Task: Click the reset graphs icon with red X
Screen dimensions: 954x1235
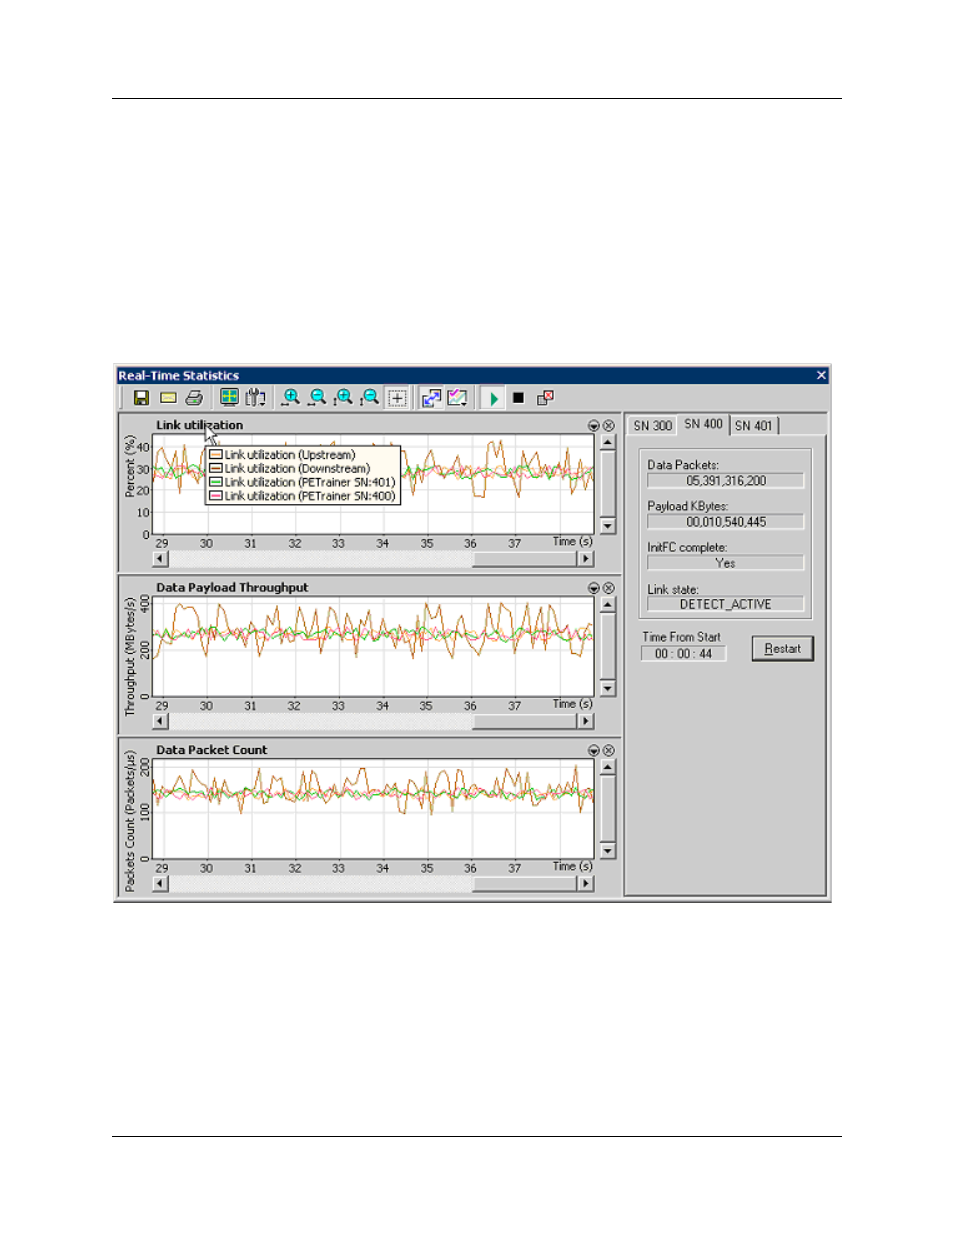Action: coord(545,398)
